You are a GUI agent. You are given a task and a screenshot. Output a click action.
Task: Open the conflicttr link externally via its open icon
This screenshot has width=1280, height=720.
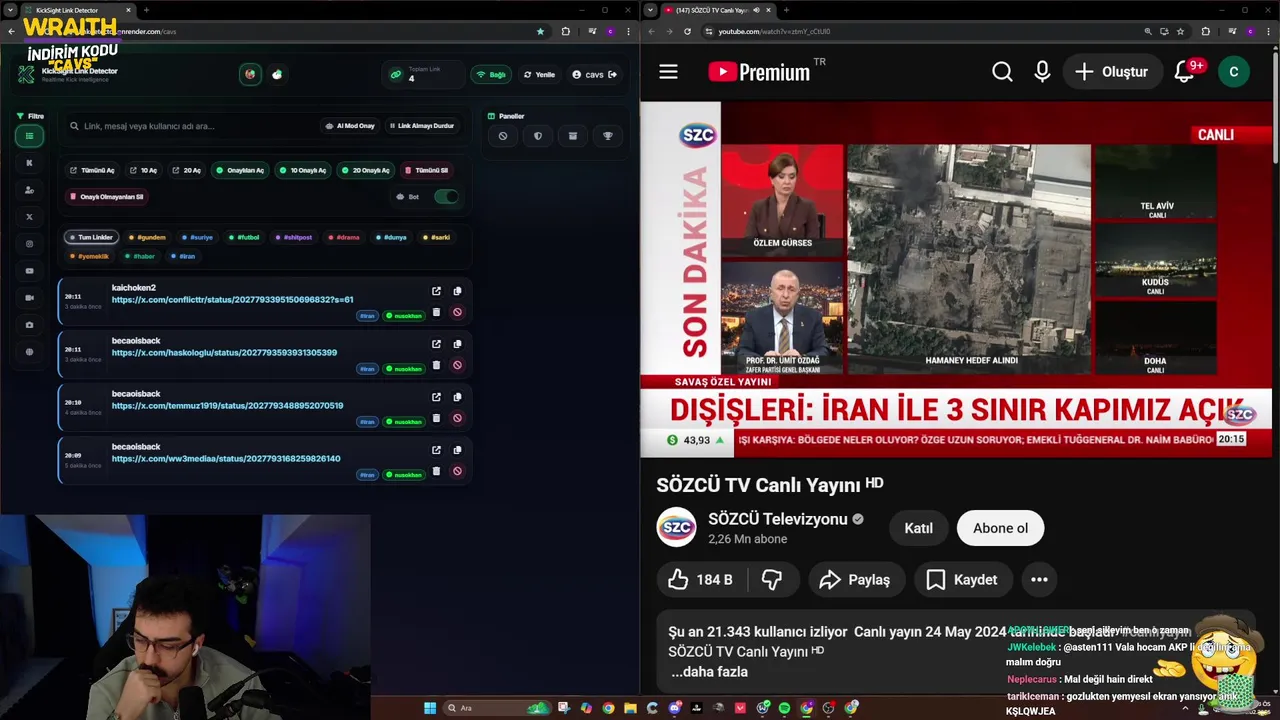[436, 291]
